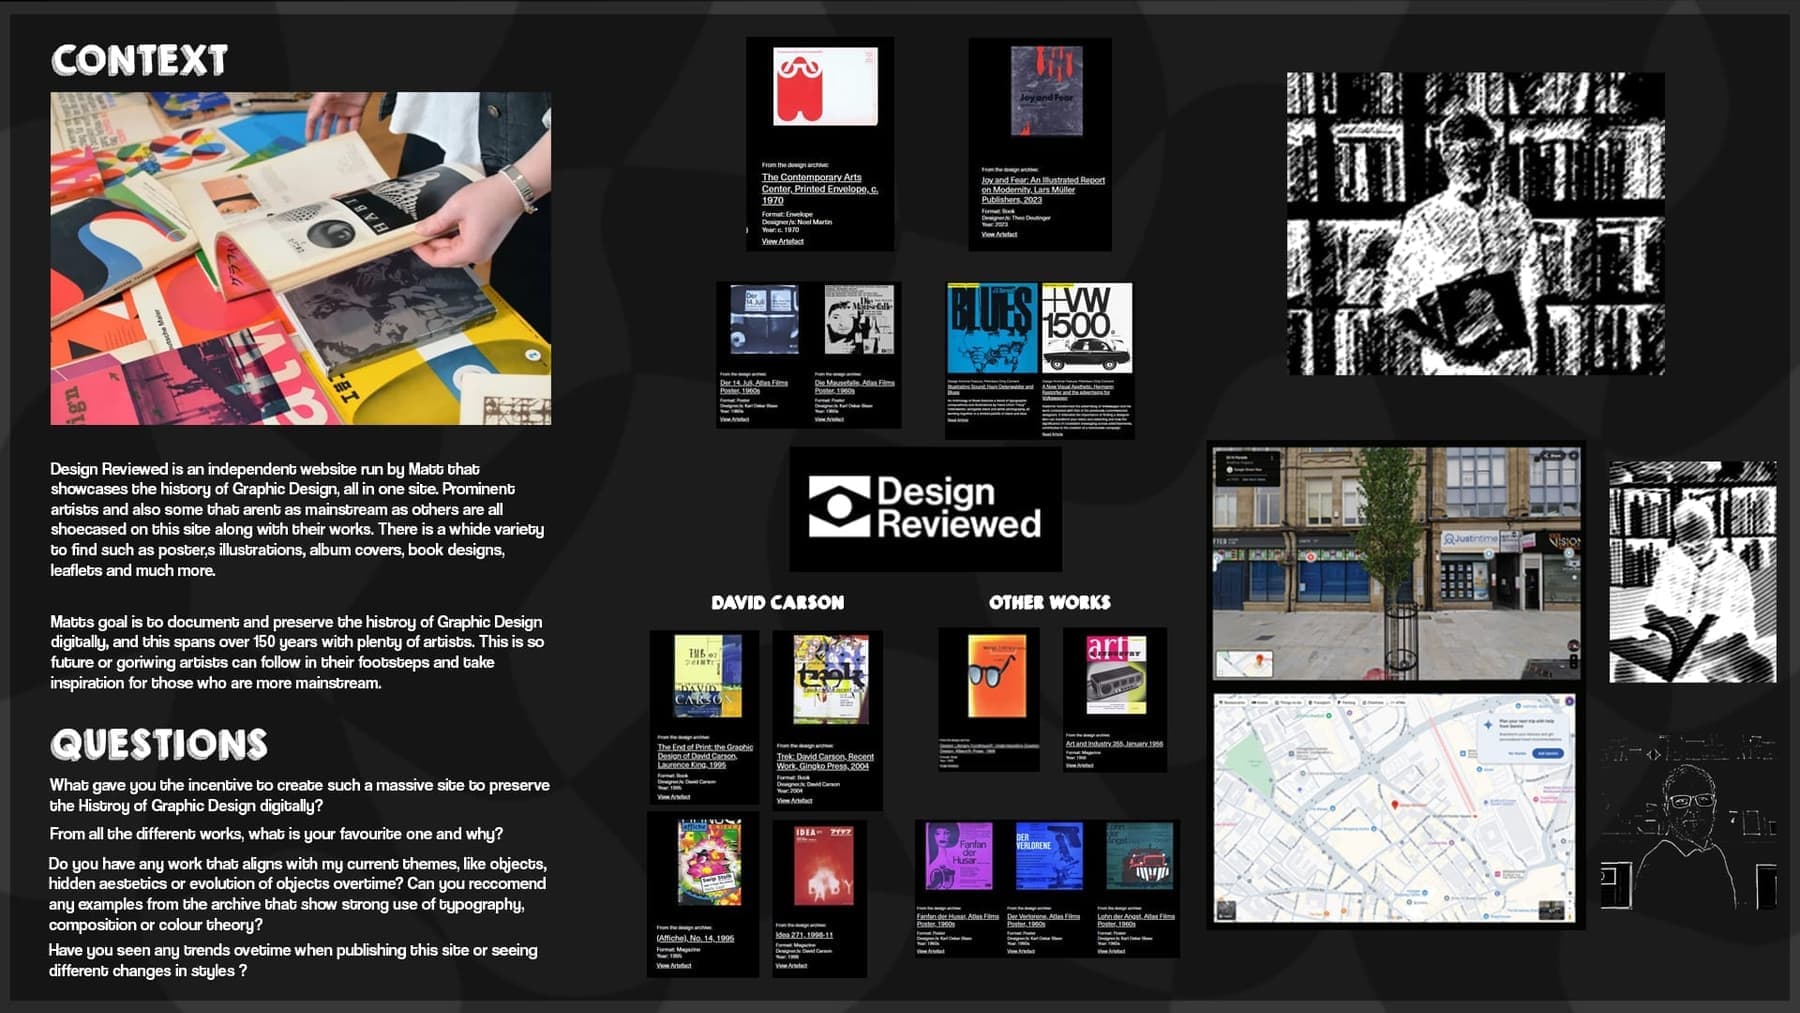Click the red Idea 271 magazine cover
Image resolution: width=1800 pixels, height=1013 pixels.
(824, 865)
